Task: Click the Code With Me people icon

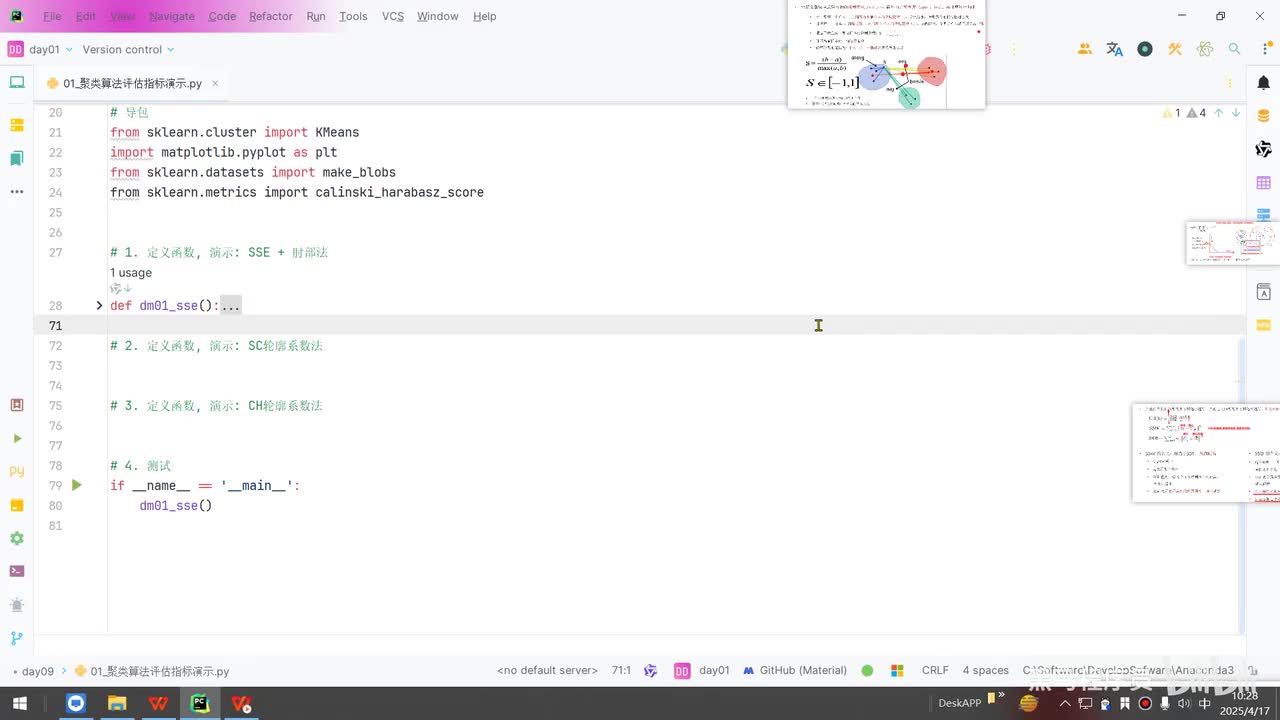Action: click(1085, 49)
